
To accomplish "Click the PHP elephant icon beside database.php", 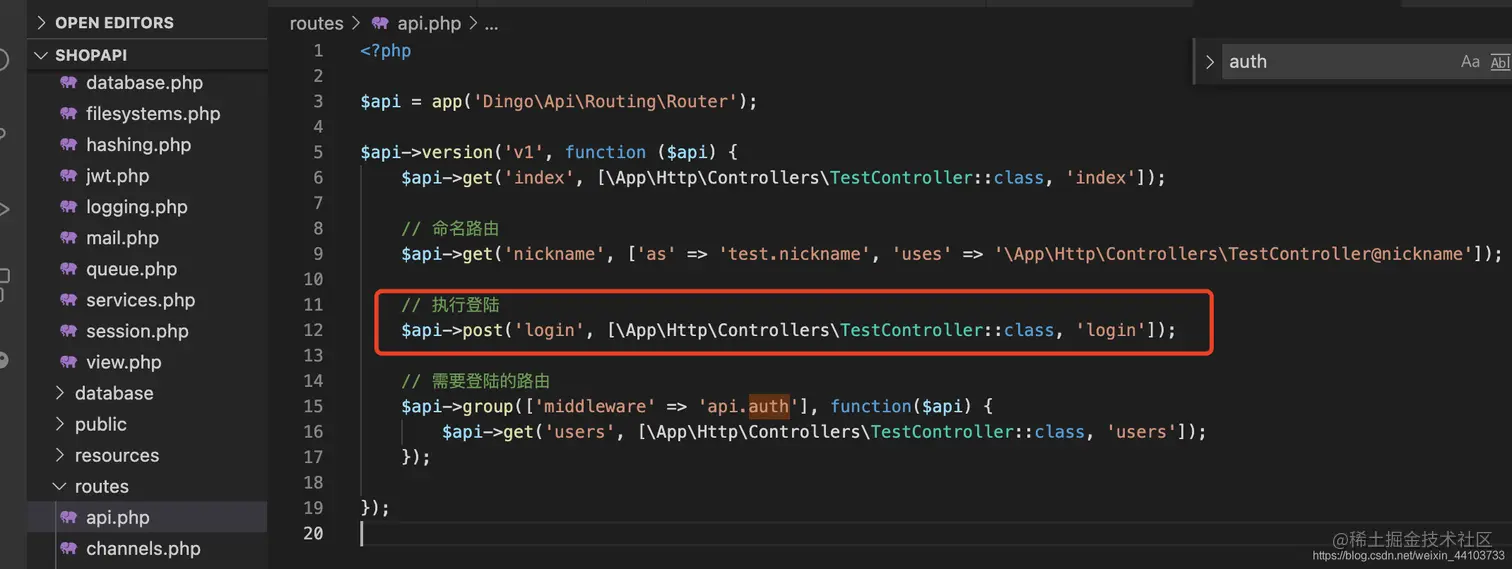I will click(x=68, y=82).
